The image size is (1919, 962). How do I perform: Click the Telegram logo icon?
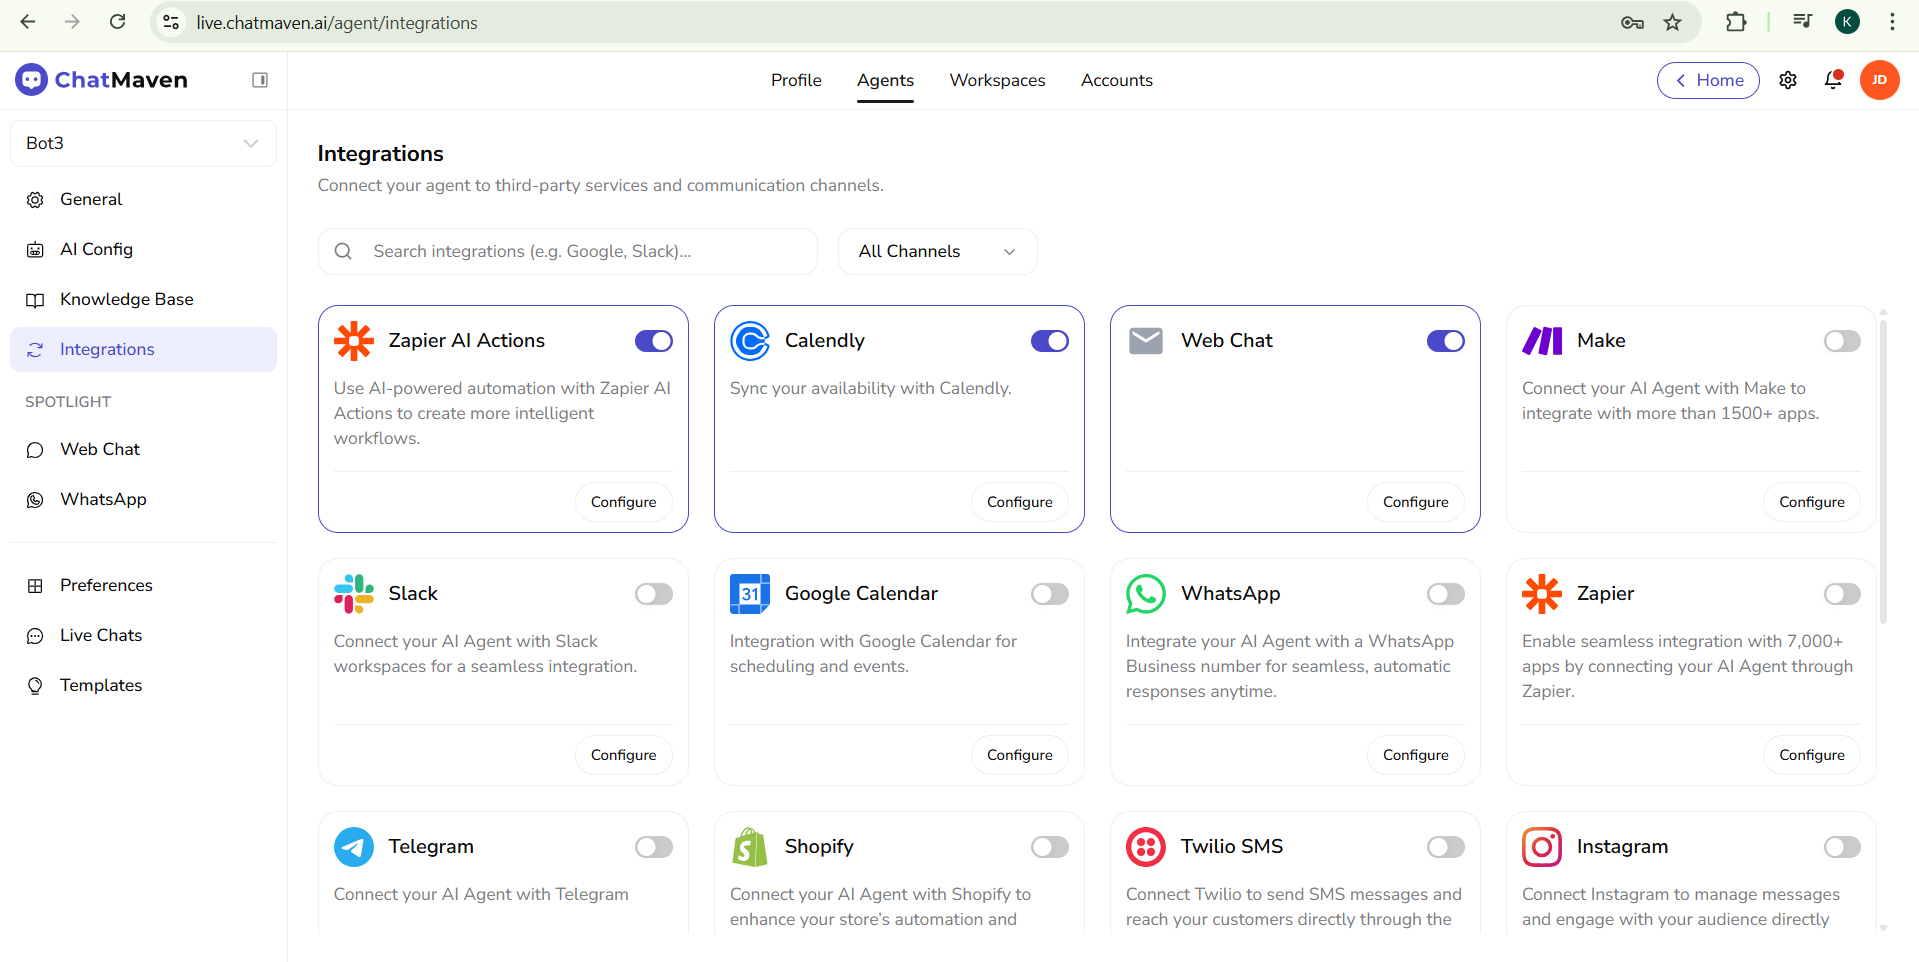click(x=353, y=847)
